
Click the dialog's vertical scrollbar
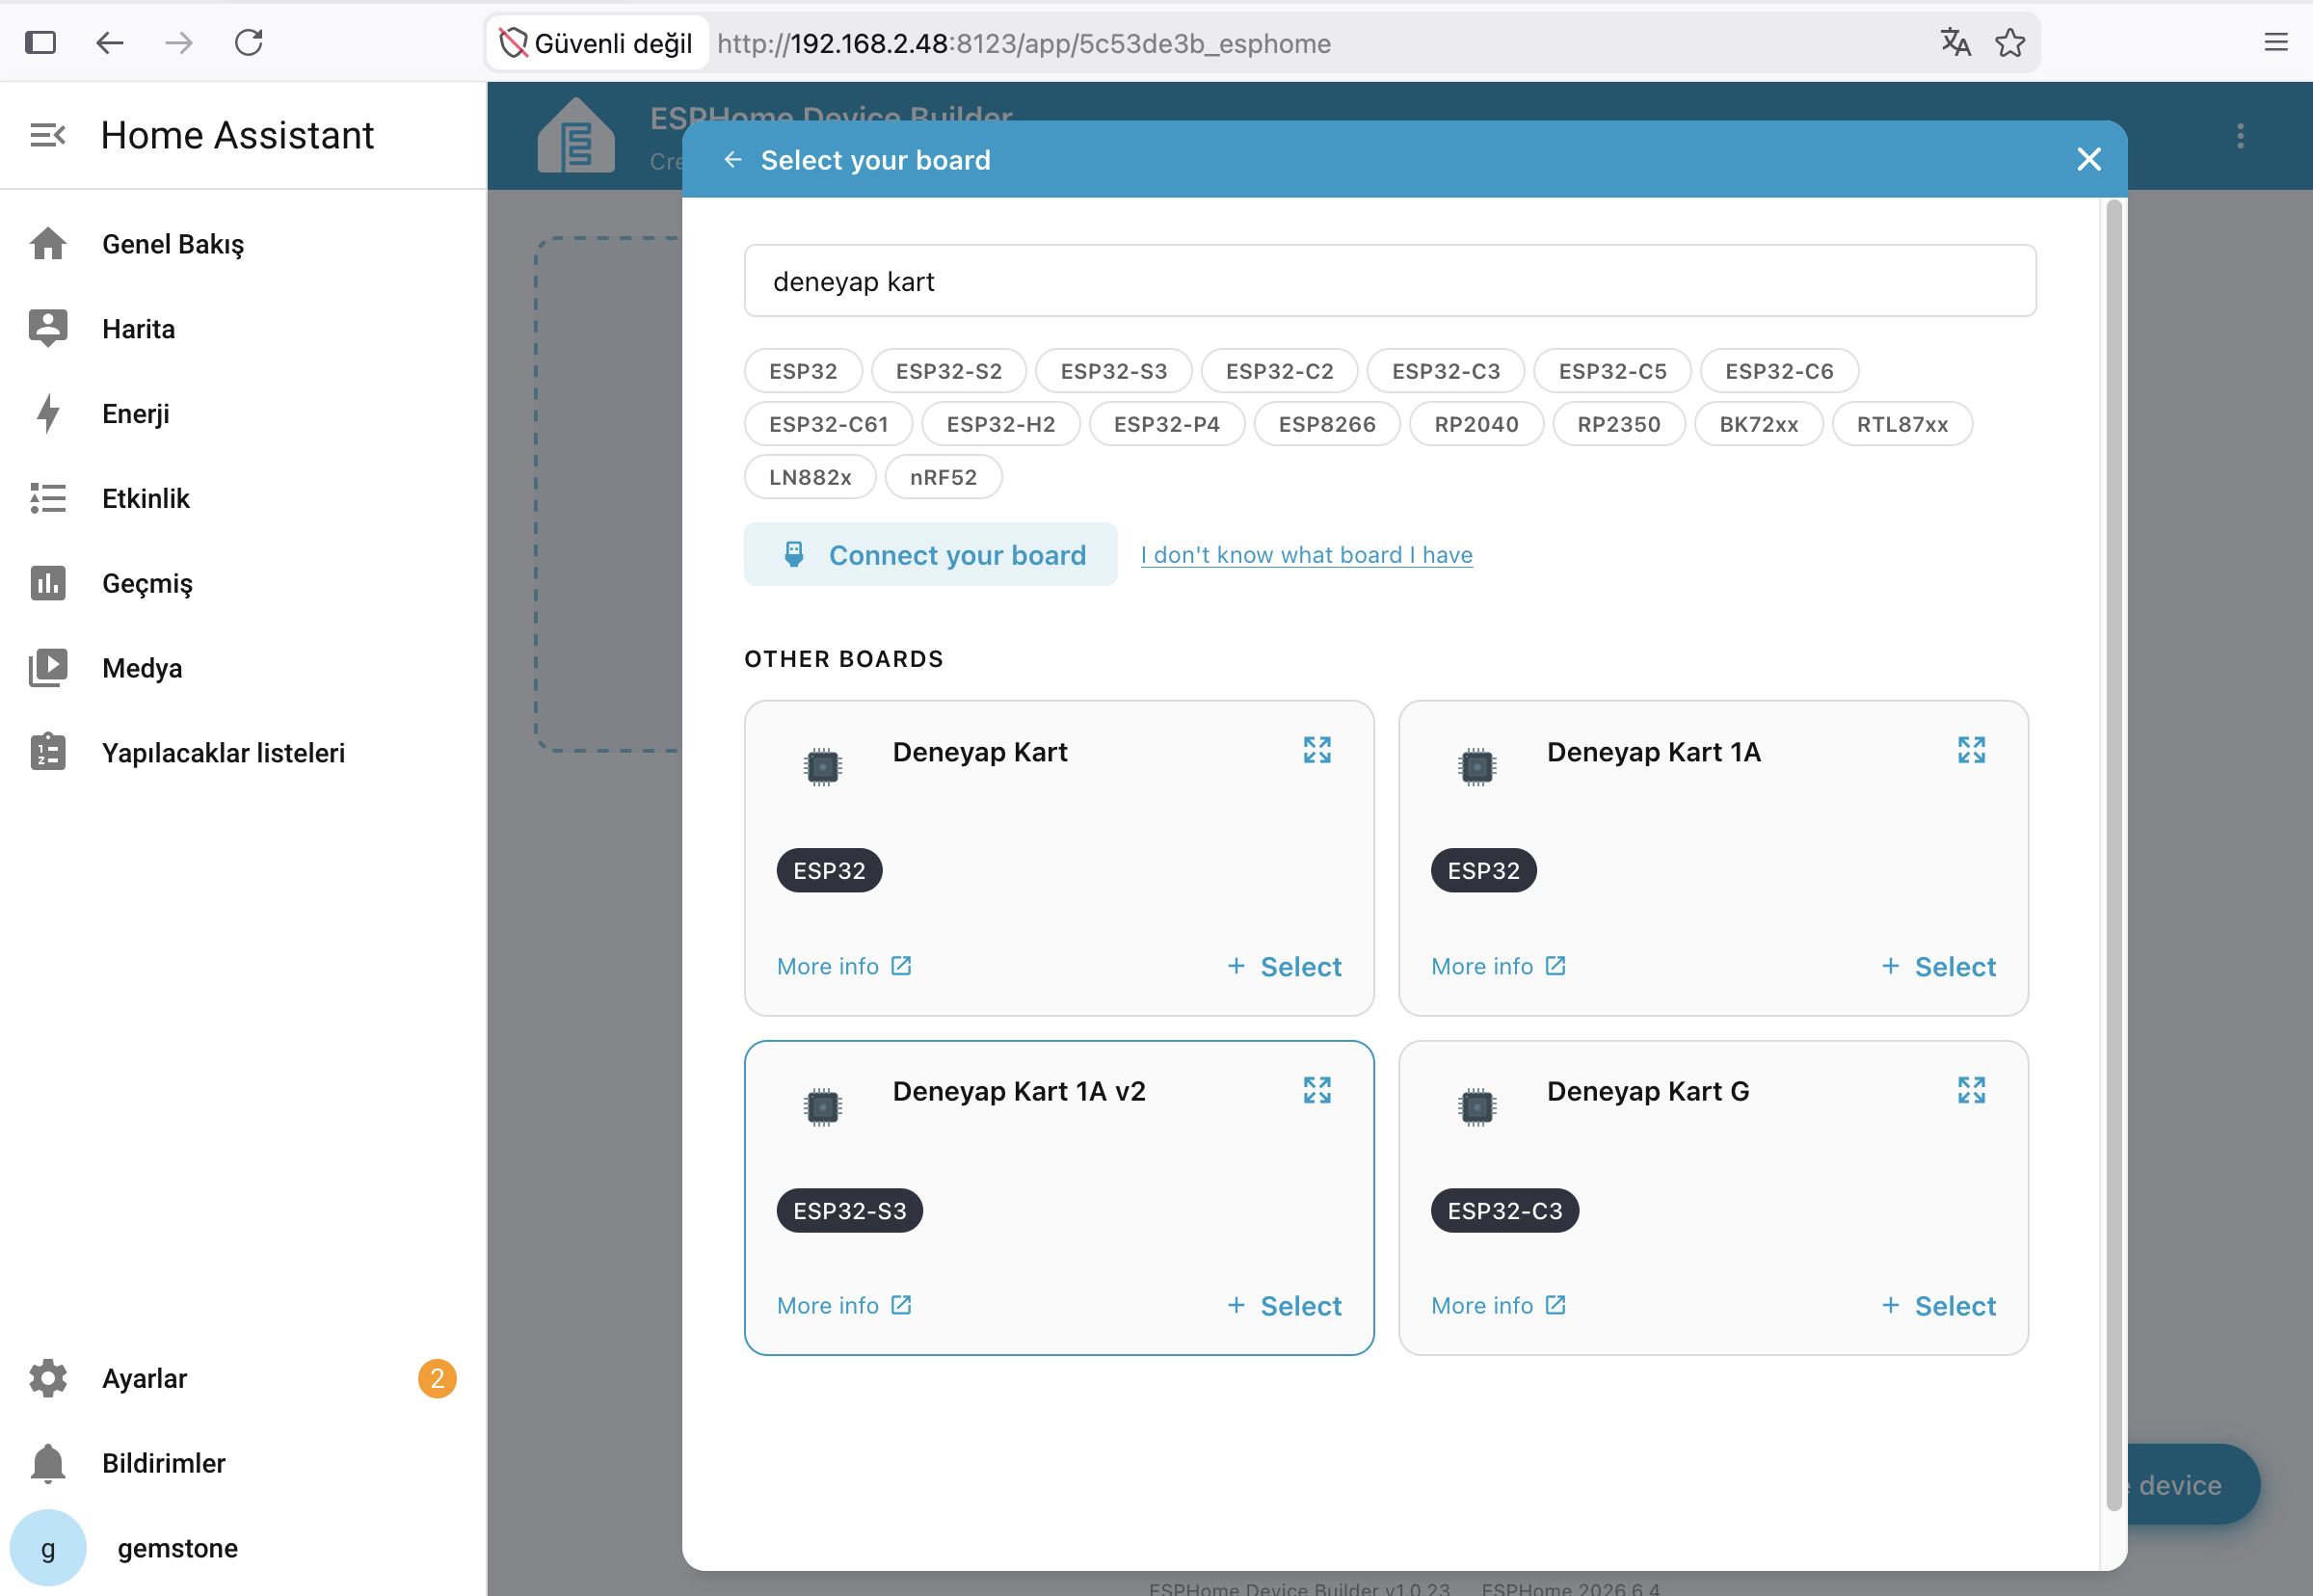2113,855
